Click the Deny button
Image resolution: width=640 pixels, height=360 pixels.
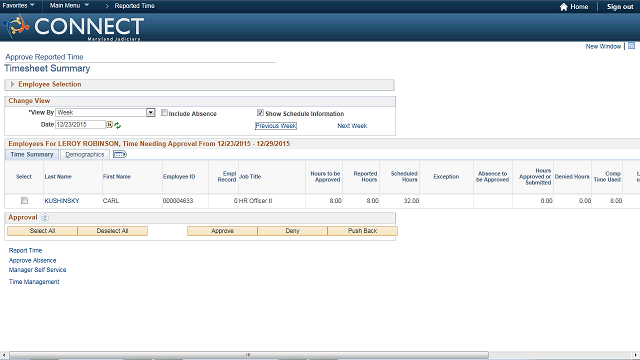pos(292,231)
